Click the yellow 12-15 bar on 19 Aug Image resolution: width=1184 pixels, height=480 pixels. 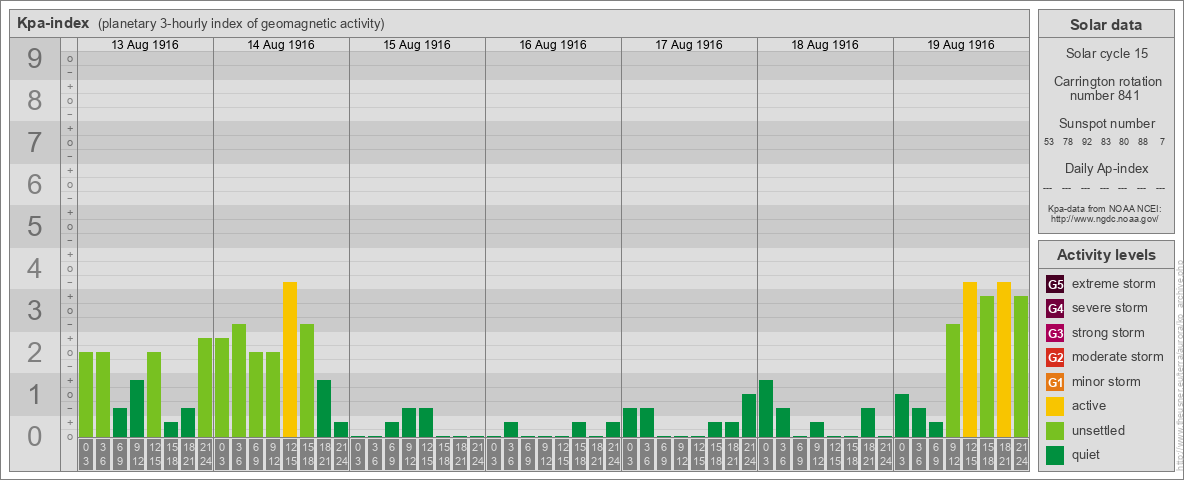coord(970,359)
